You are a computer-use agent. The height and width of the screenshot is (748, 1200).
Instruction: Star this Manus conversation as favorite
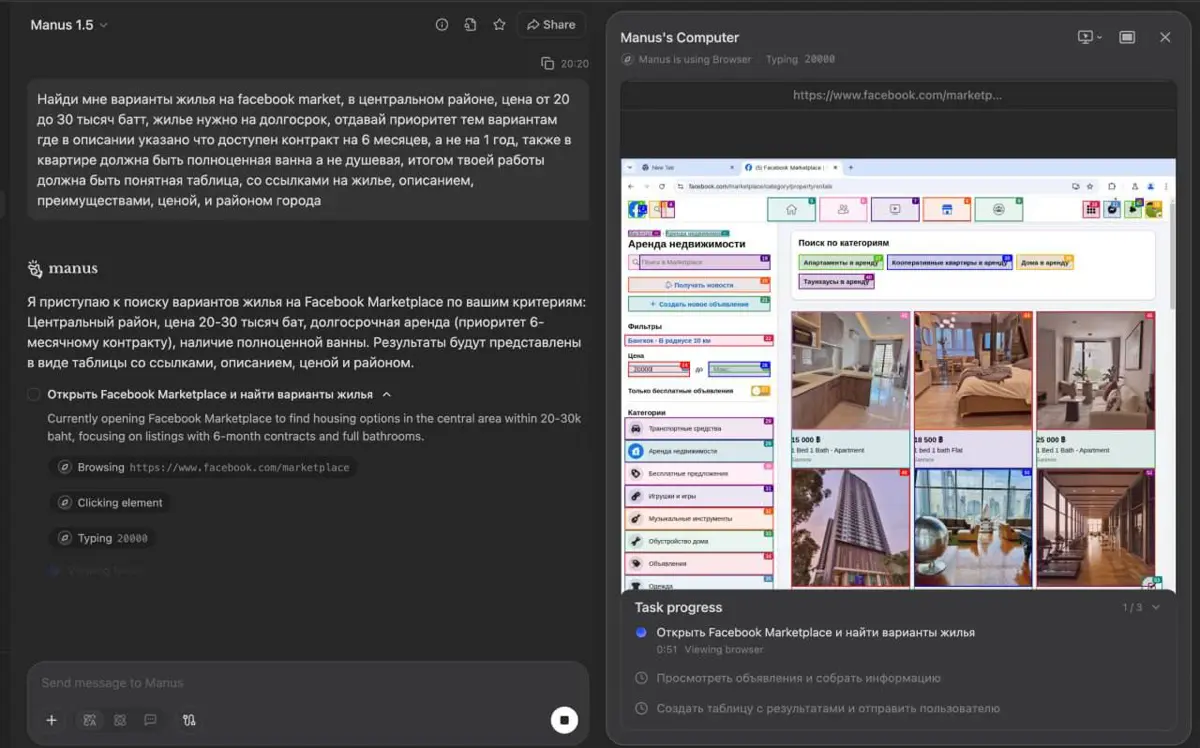[499, 25]
